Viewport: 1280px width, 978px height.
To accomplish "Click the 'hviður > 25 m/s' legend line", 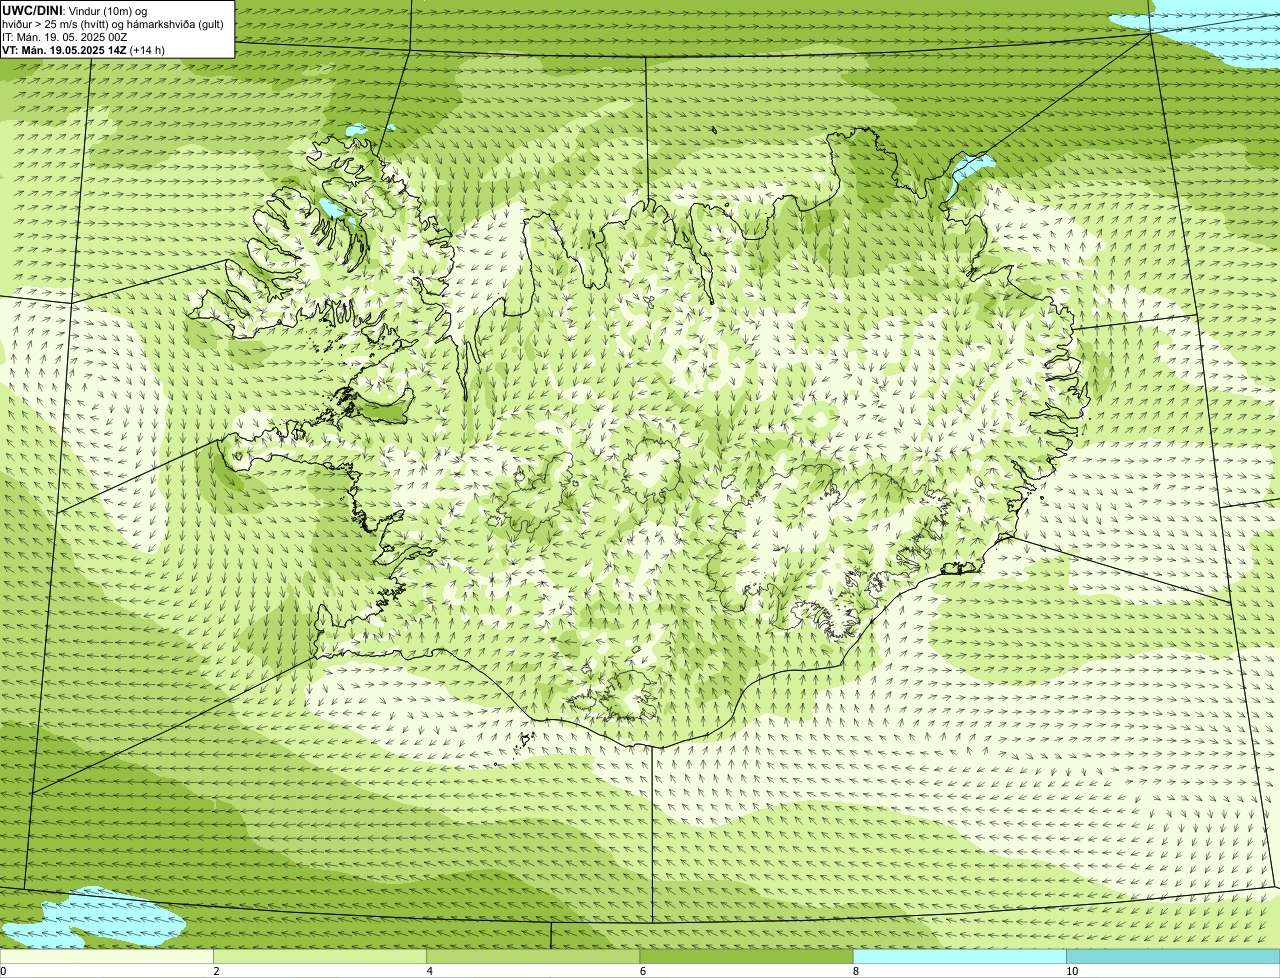I will (x=113, y=23).
